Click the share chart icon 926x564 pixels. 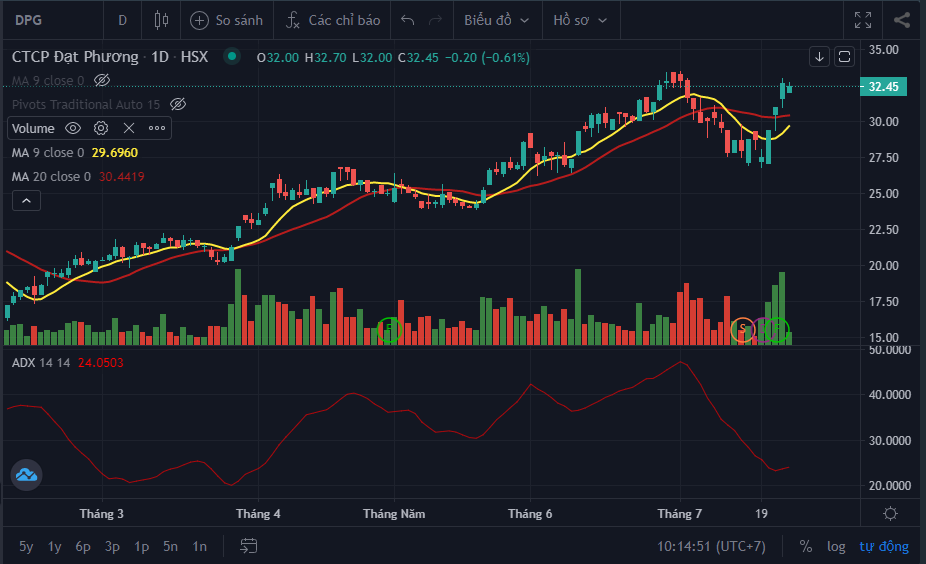[x=902, y=20]
